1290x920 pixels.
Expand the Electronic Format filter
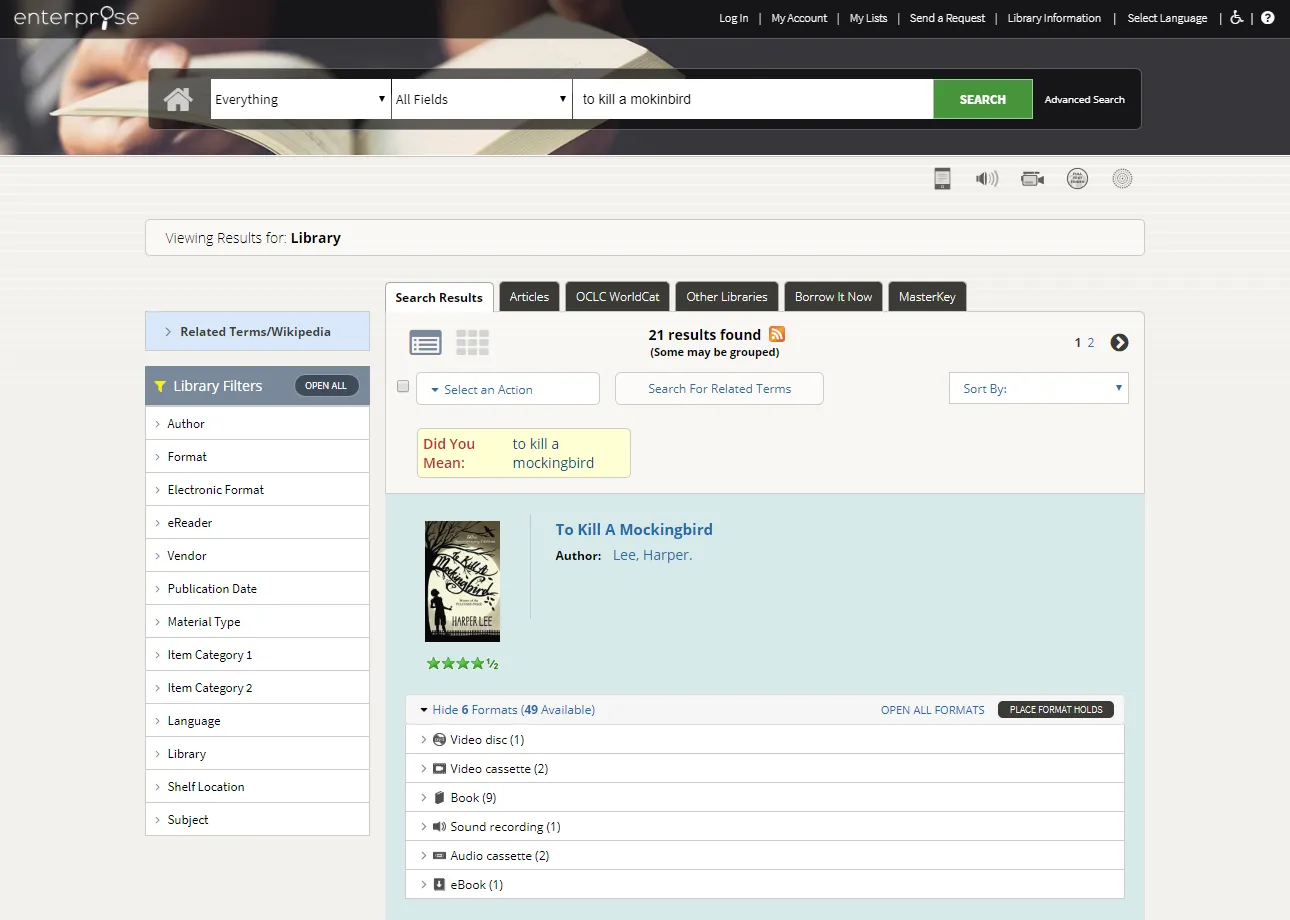click(257, 490)
